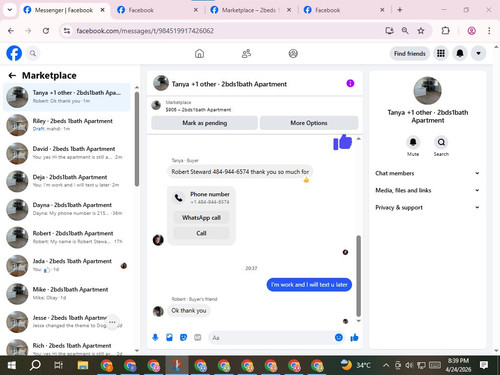The height and width of the screenshot is (375, 500).
Task: Open the GIF picker icon
Action: [x=198, y=338]
